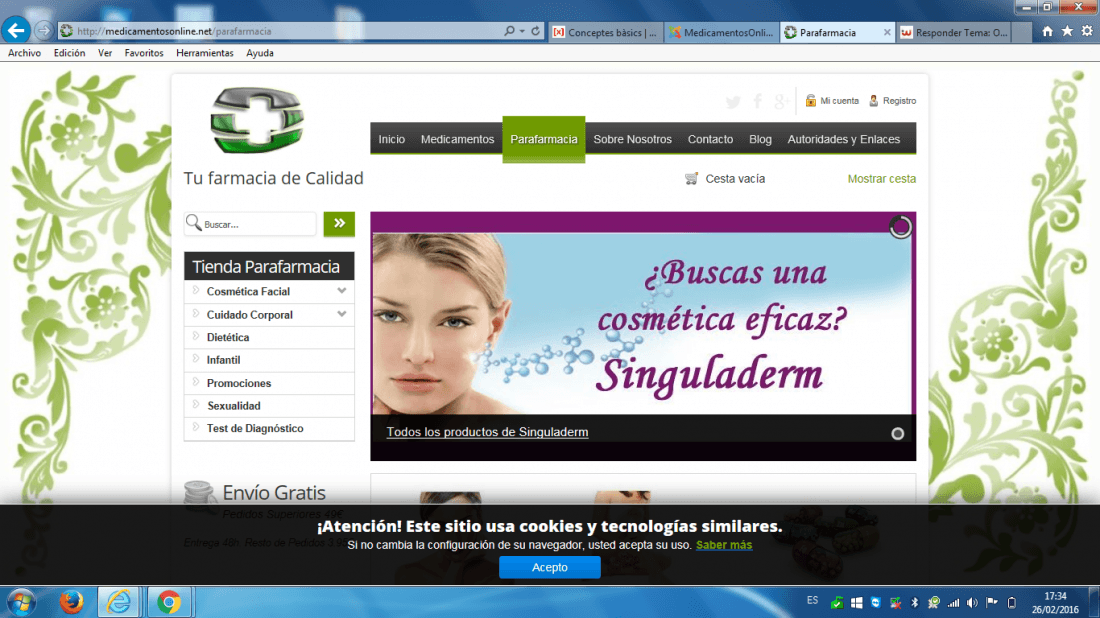Open the Edición menu

69,53
